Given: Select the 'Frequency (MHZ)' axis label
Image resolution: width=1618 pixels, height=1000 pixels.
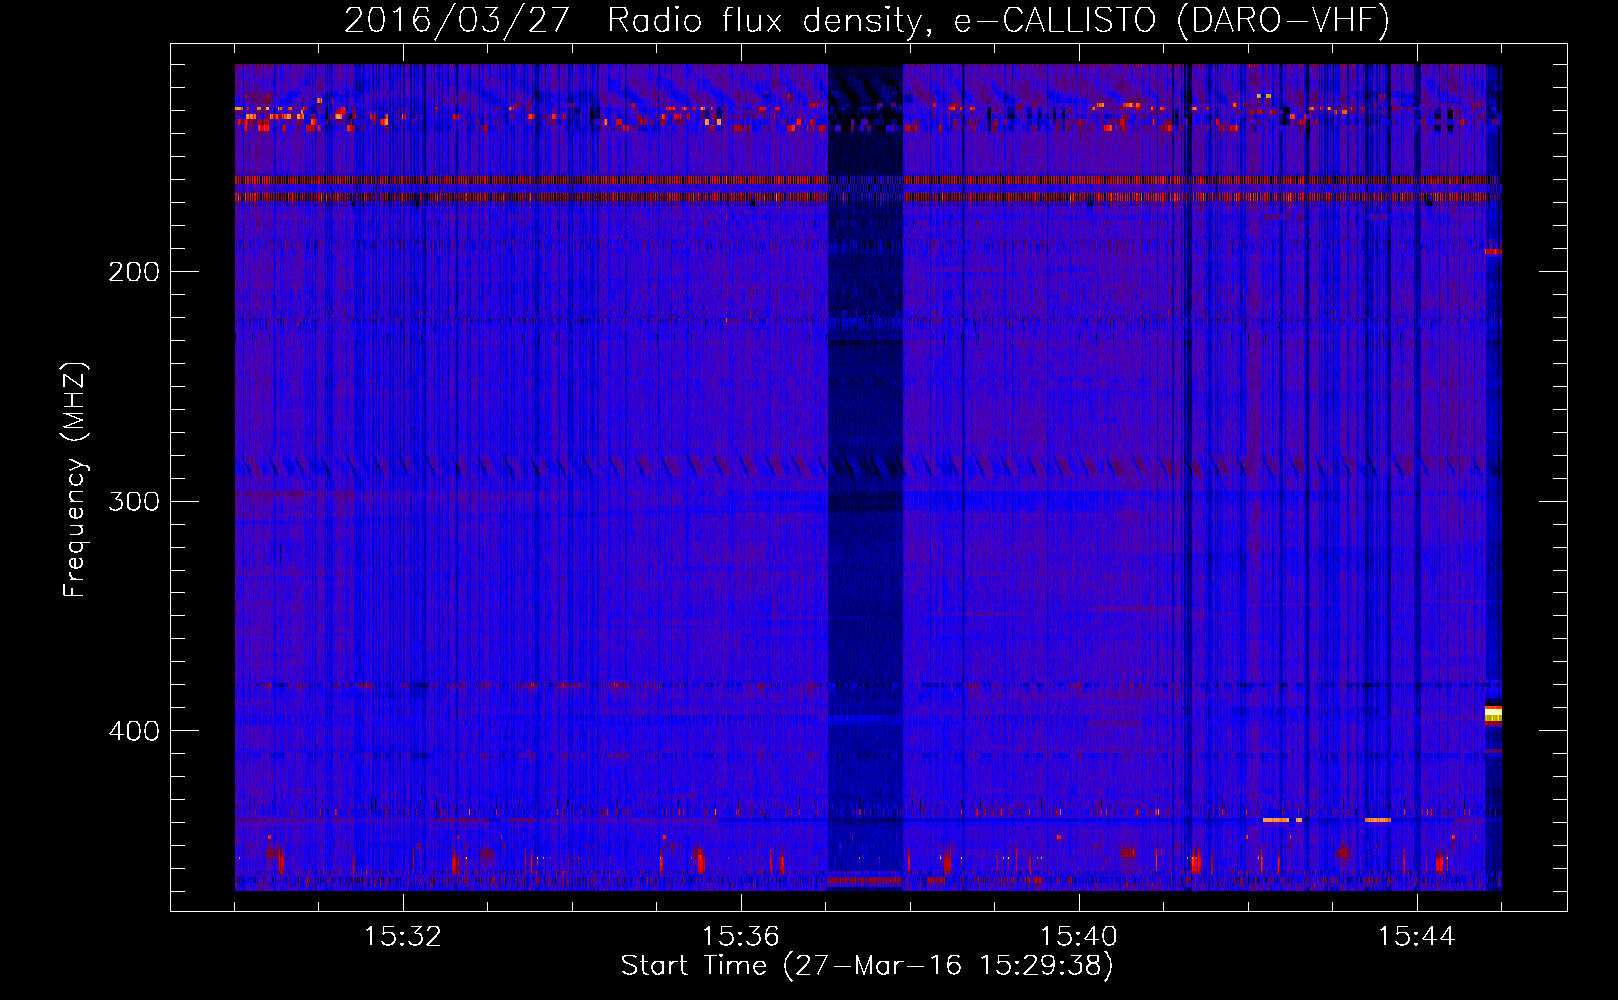Looking at the screenshot, I should click(75, 480).
